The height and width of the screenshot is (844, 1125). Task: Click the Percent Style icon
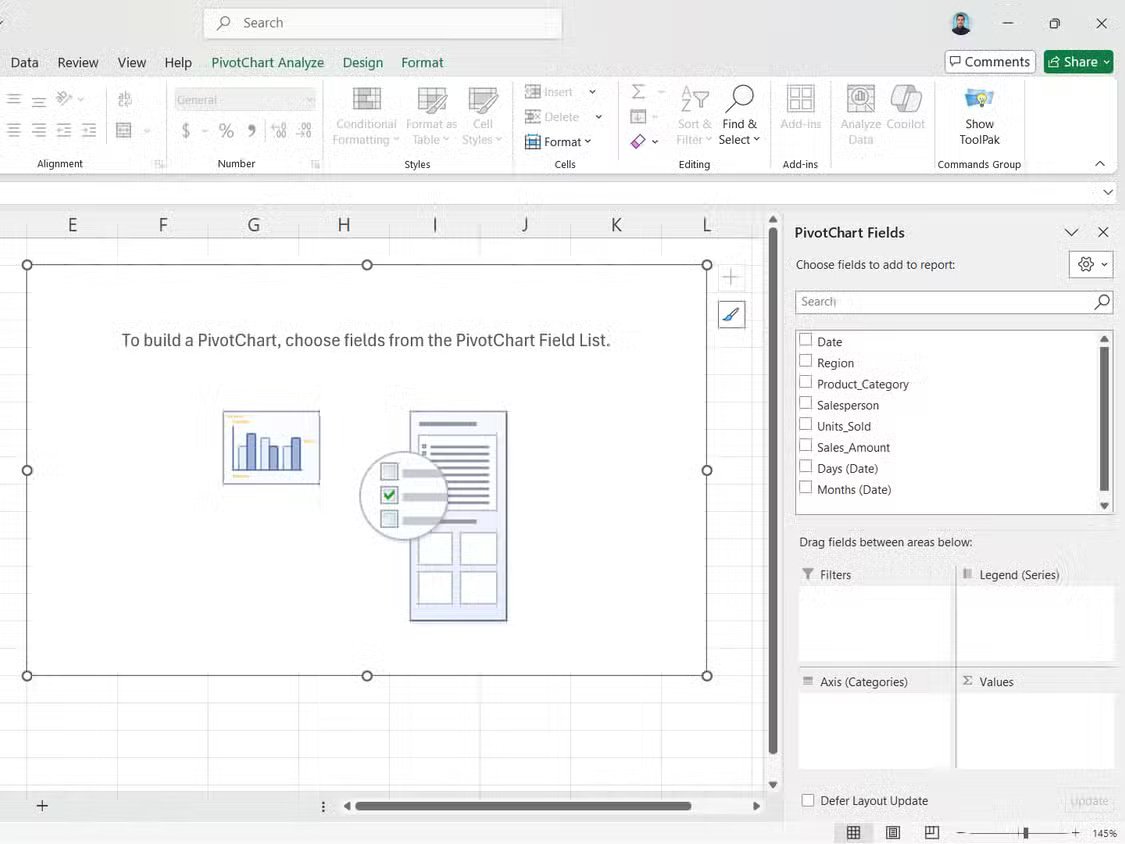click(x=225, y=130)
